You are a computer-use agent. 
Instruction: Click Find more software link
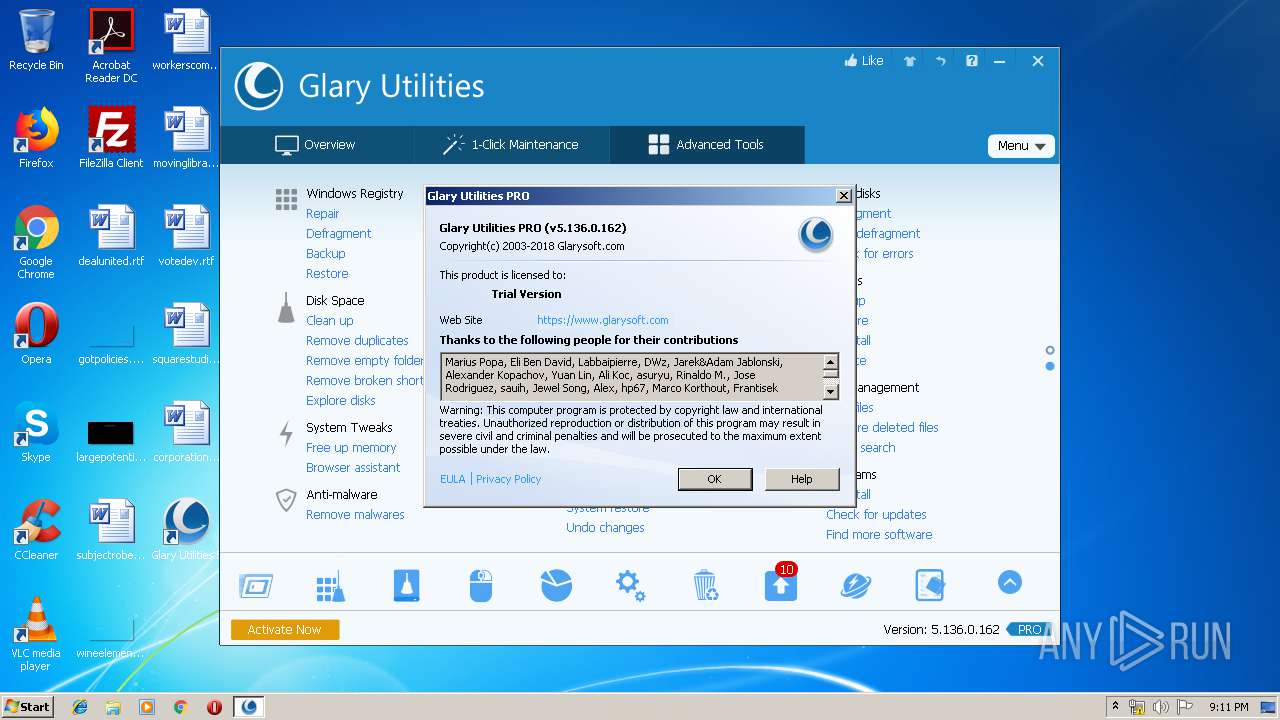pos(879,535)
